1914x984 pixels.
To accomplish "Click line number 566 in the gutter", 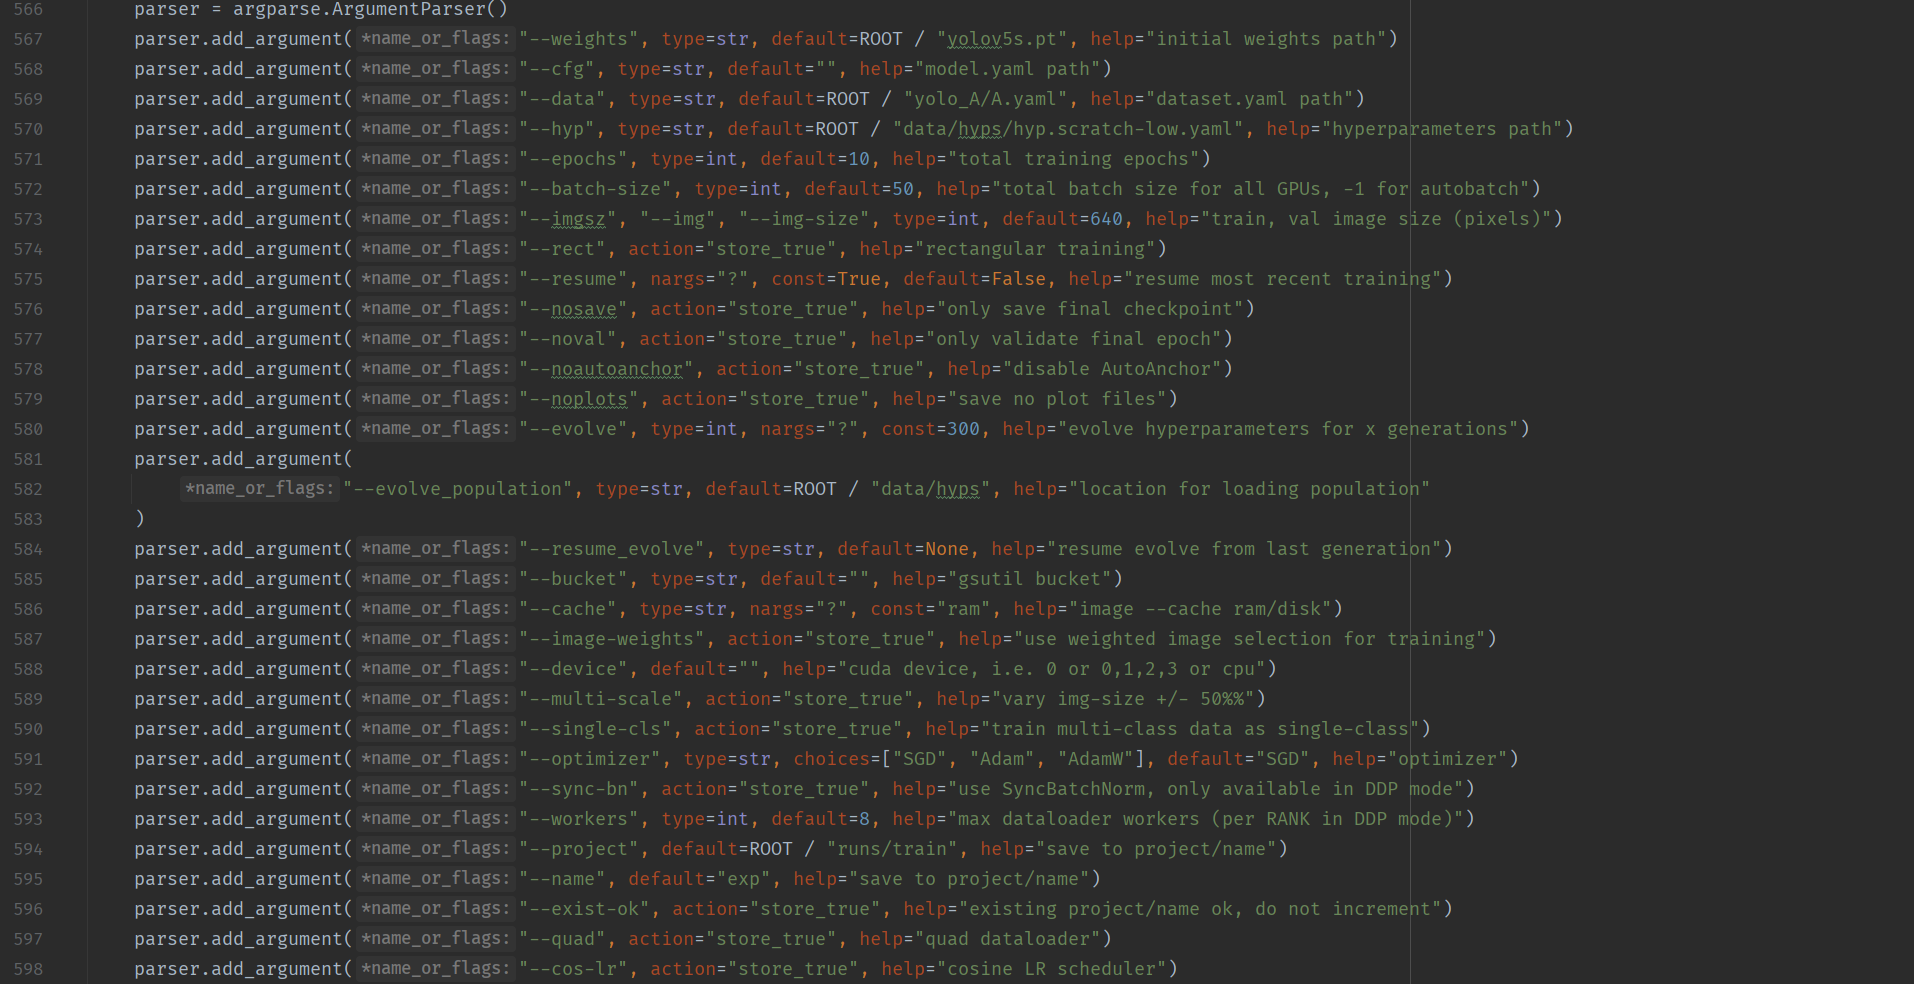I will click(28, 9).
